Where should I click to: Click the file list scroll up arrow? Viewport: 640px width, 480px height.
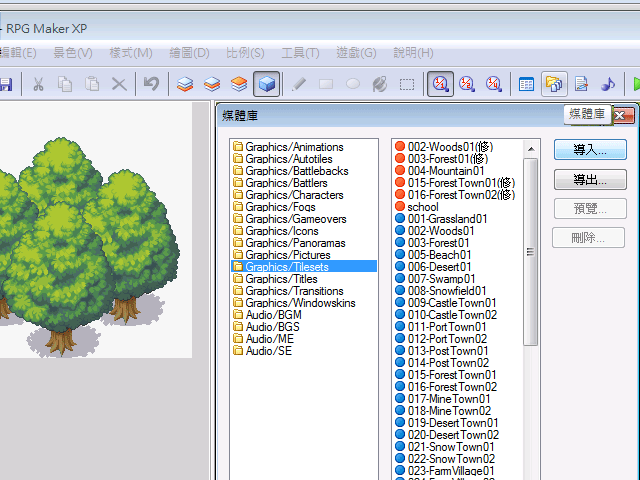[531, 149]
